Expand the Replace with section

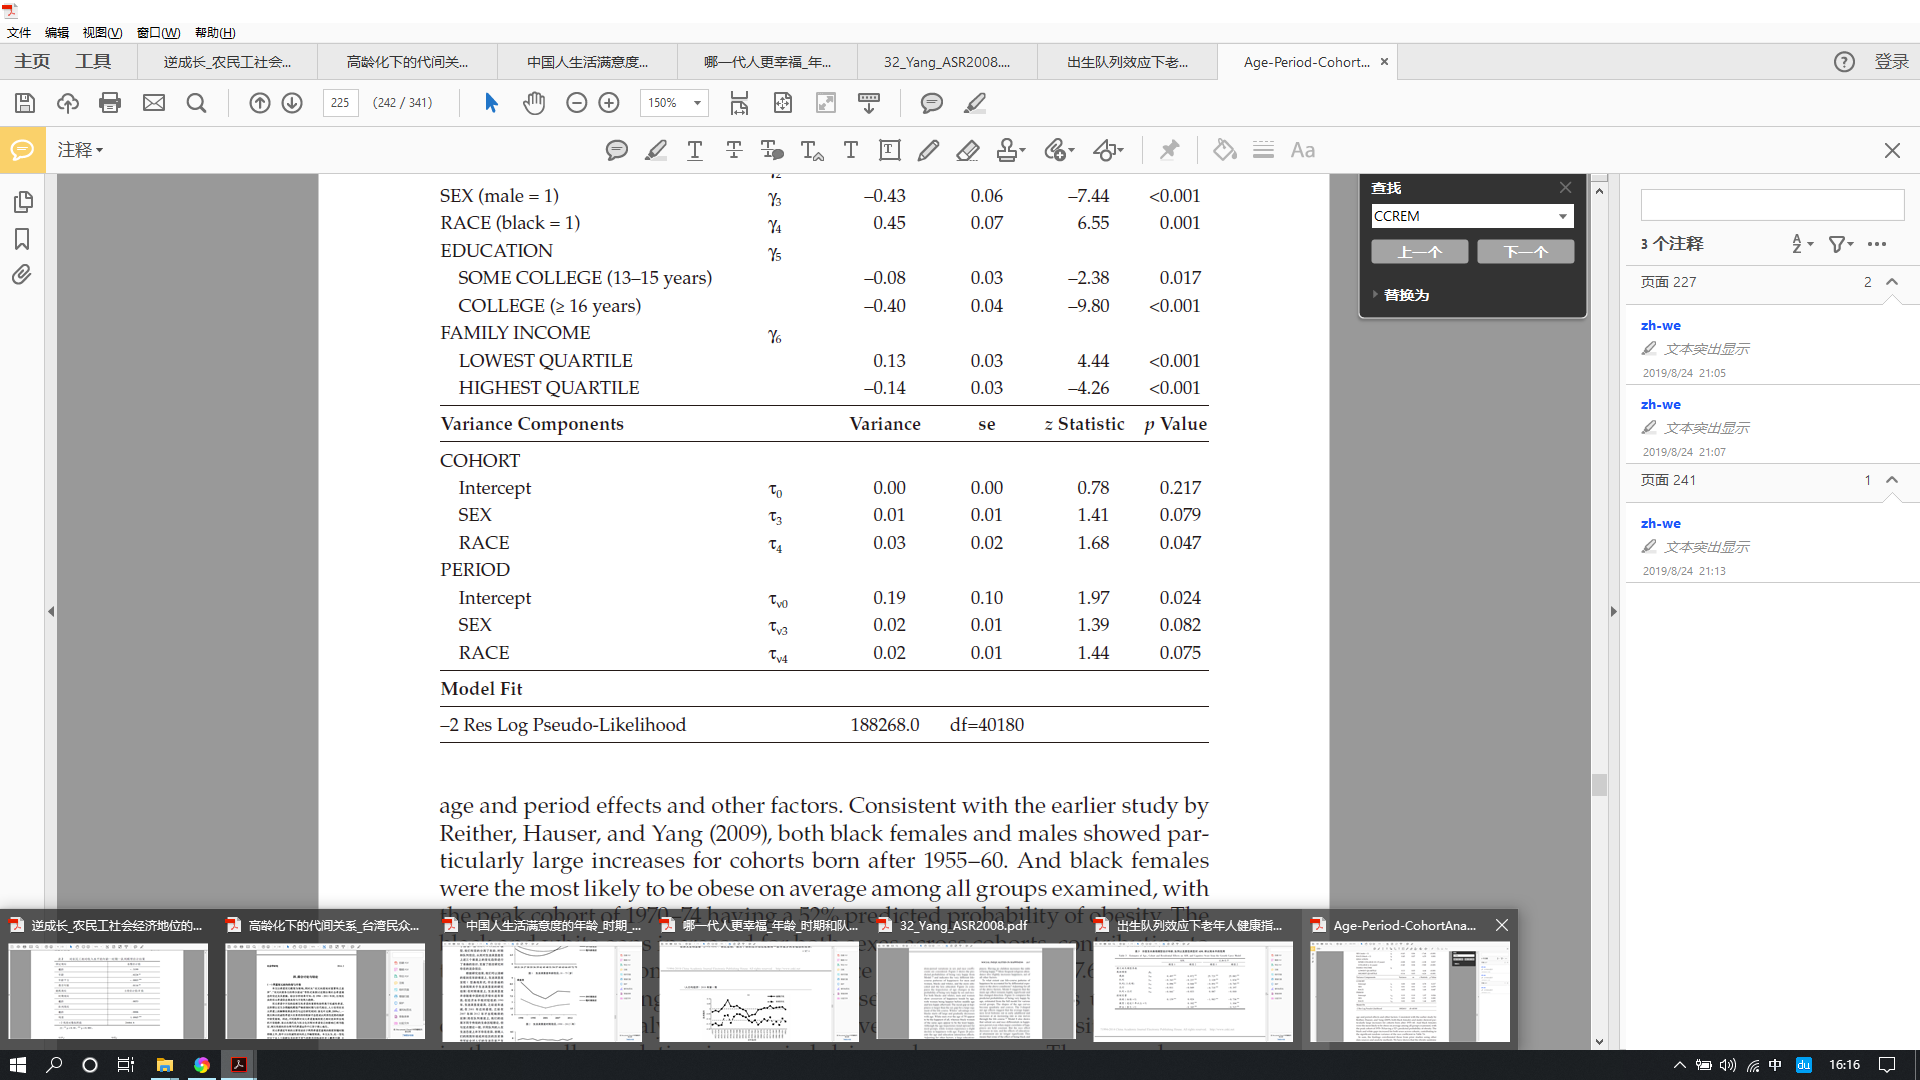pyautogui.click(x=1400, y=295)
